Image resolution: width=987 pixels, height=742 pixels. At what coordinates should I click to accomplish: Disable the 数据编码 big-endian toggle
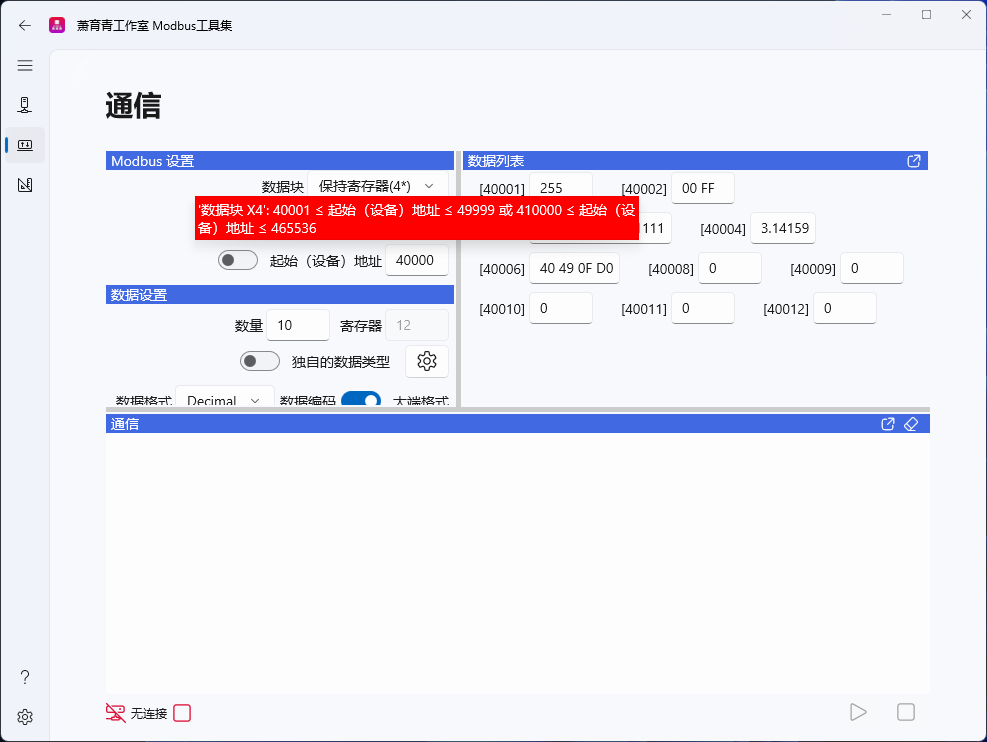(360, 399)
